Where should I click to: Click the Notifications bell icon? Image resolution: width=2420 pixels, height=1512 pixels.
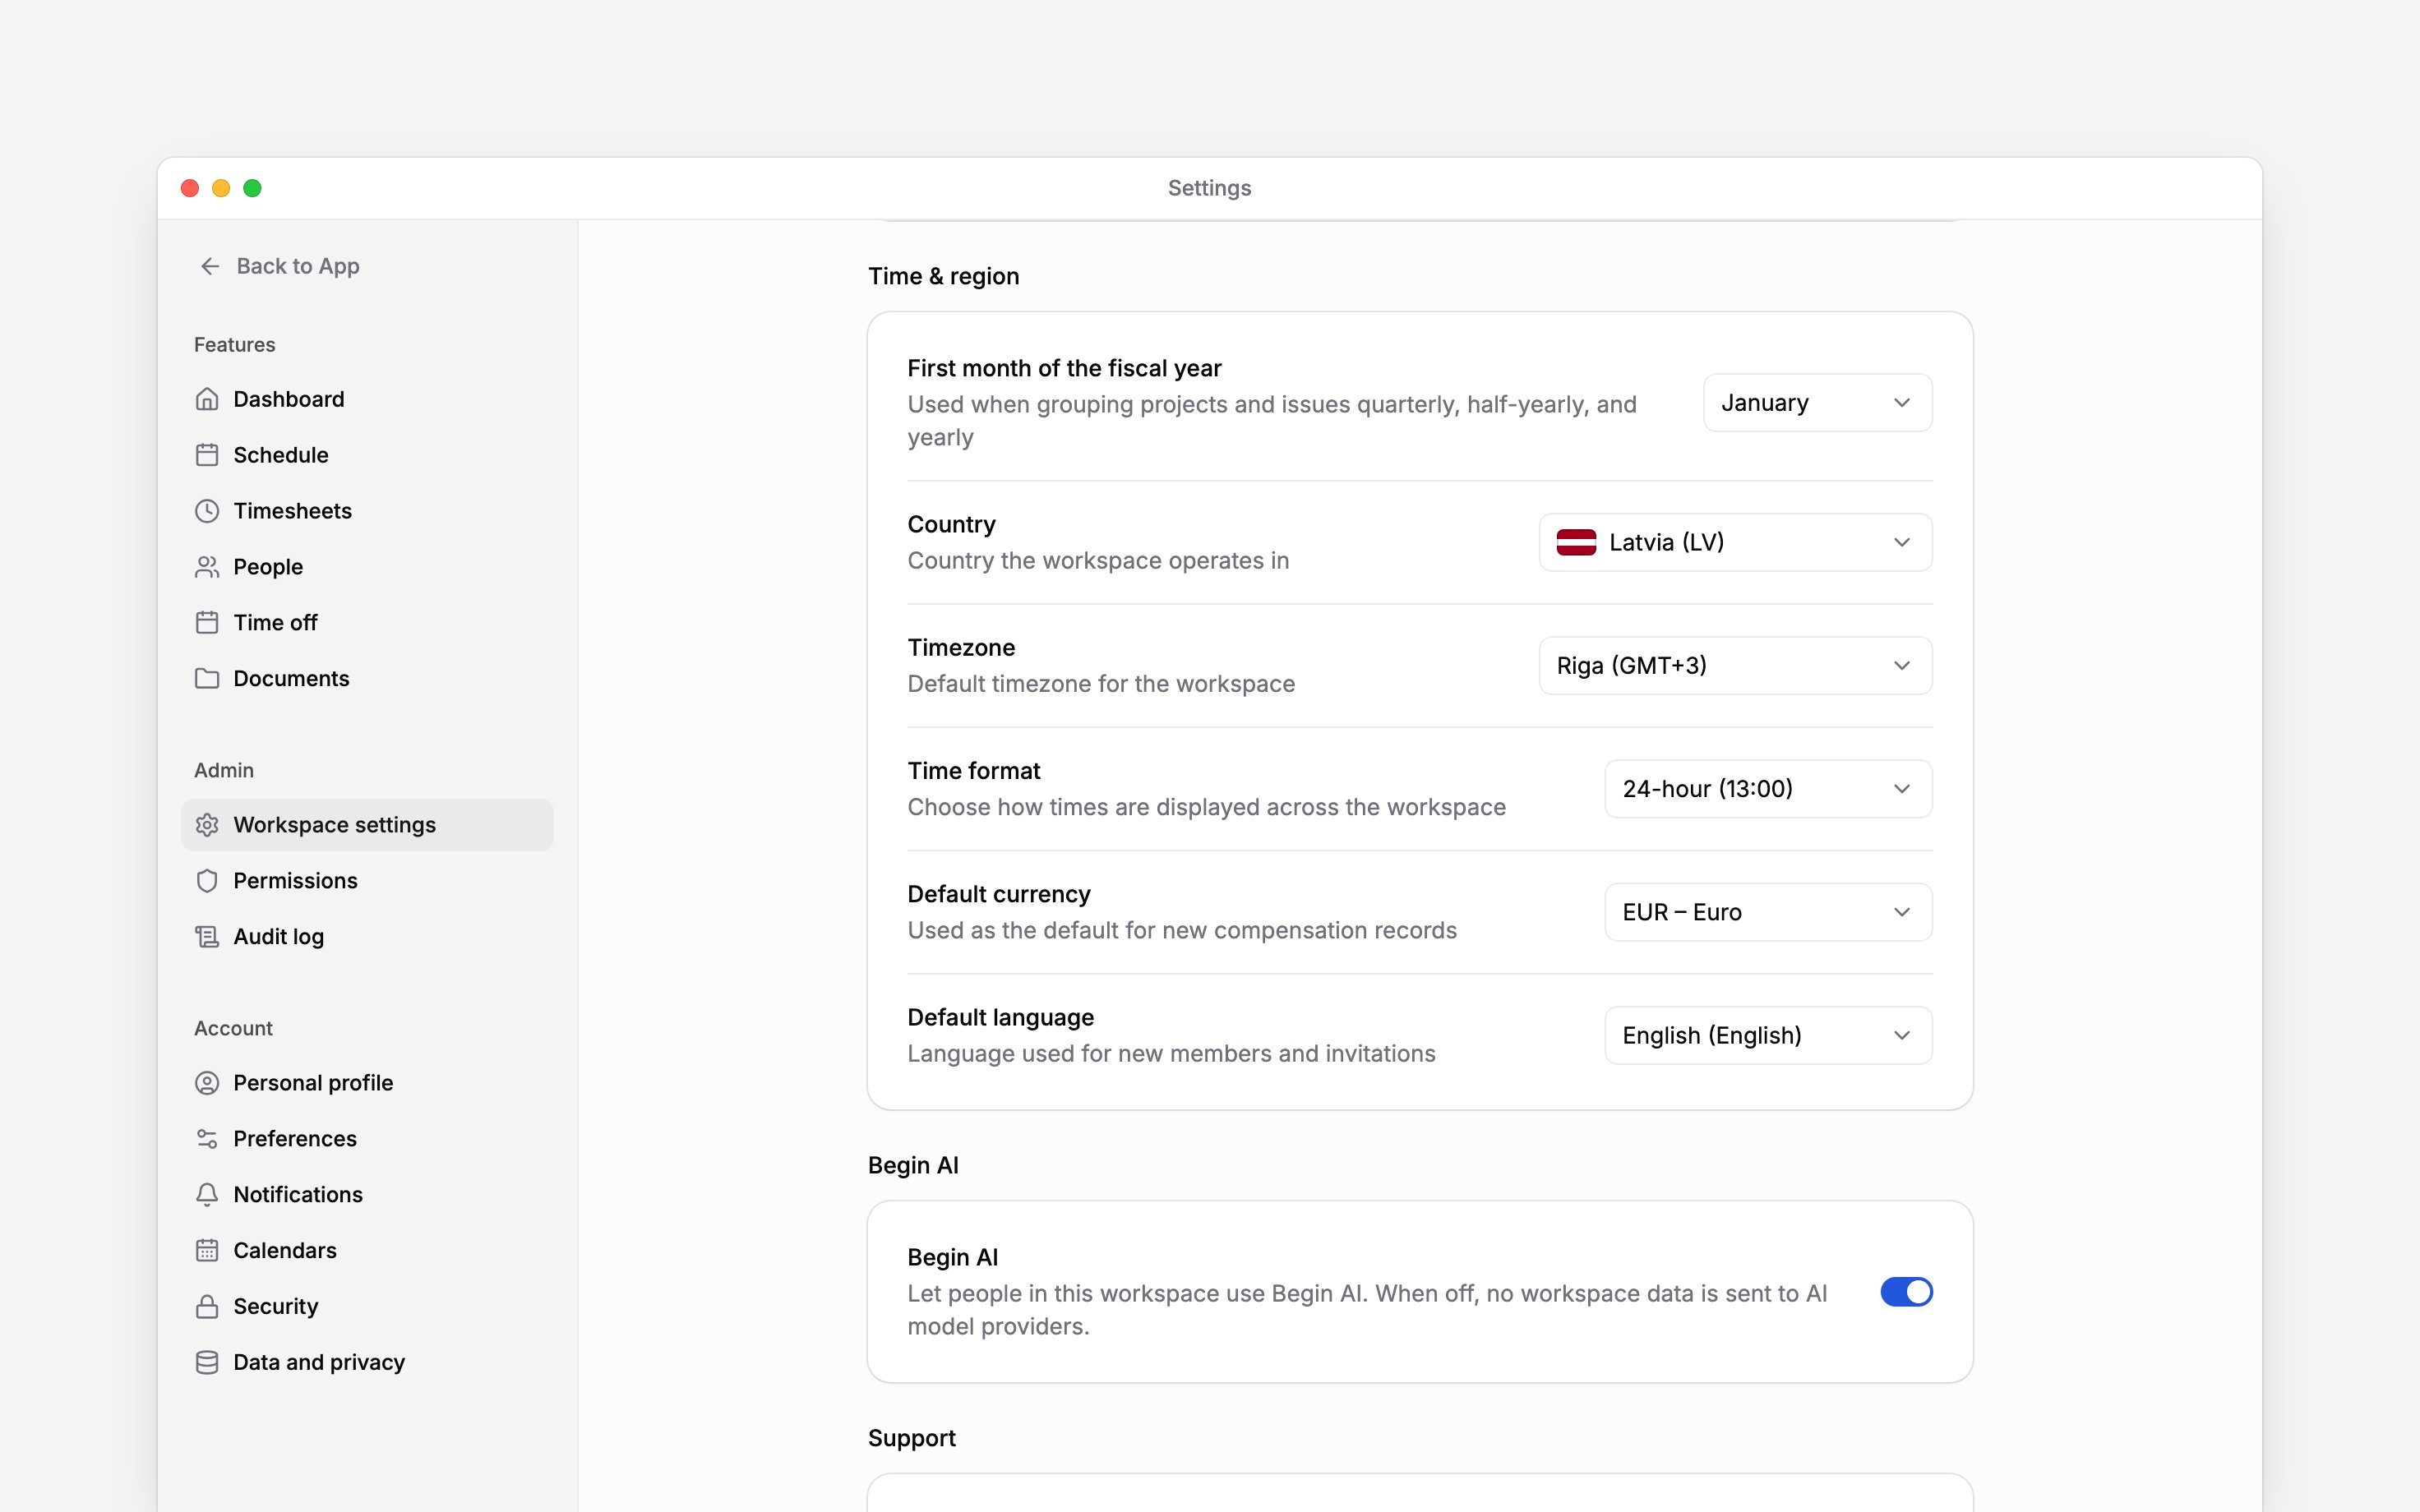[207, 1195]
